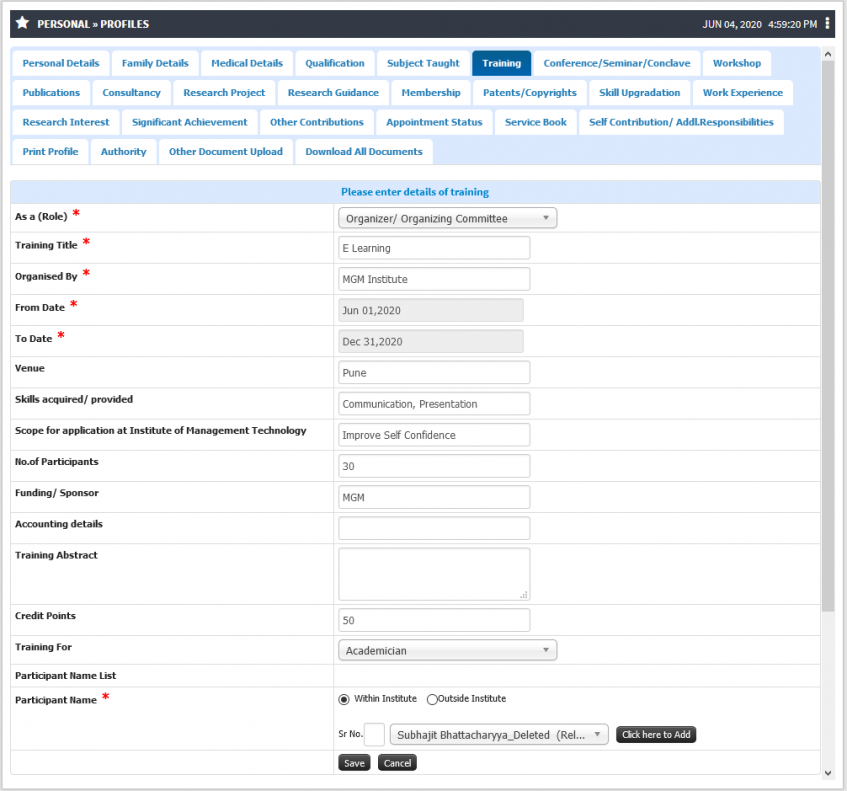This screenshot has width=847, height=791.
Task: Click the Cancel button
Action: click(x=398, y=763)
